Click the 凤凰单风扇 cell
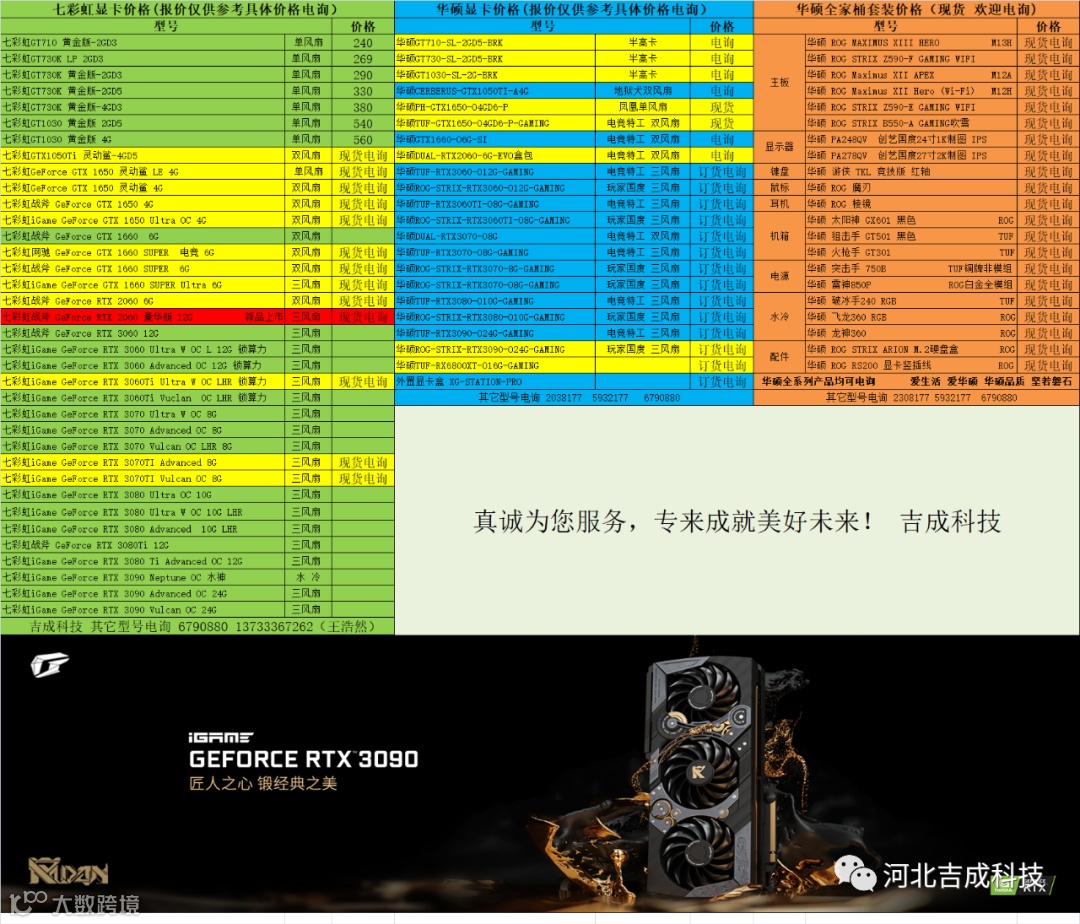The width and height of the screenshot is (1080, 924). tap(643, 107)
